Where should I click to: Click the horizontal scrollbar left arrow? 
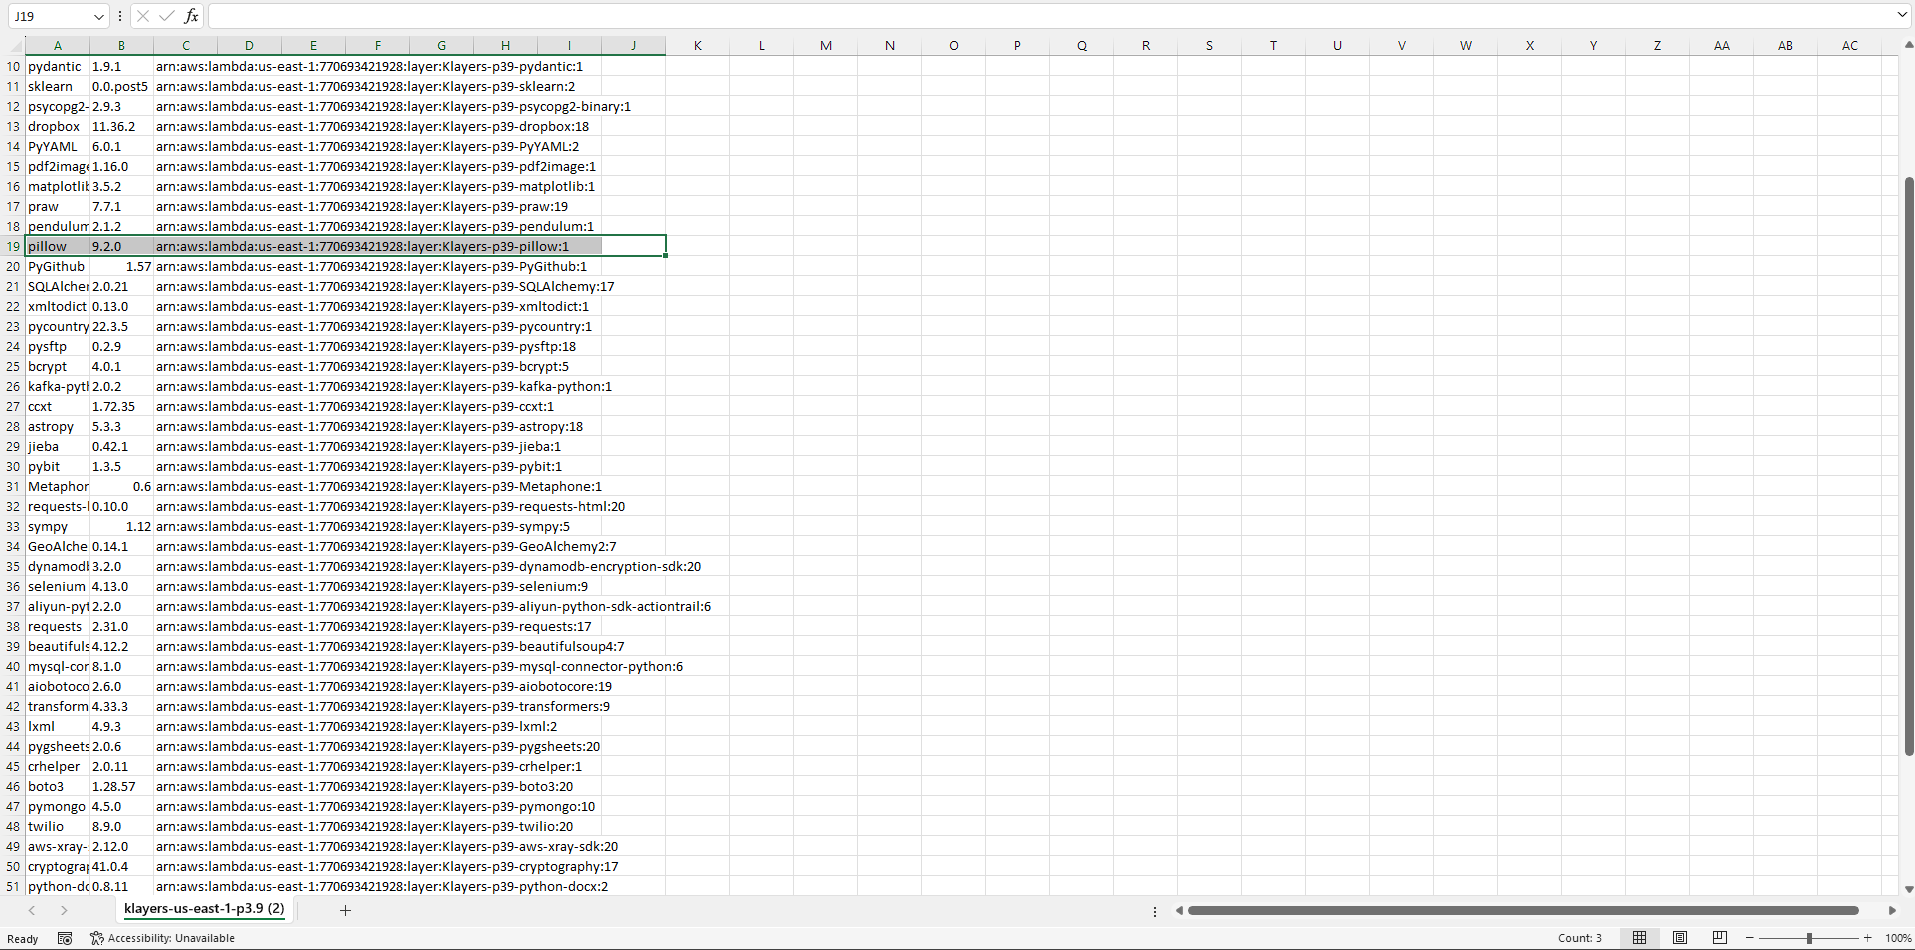click(1179, 910)
